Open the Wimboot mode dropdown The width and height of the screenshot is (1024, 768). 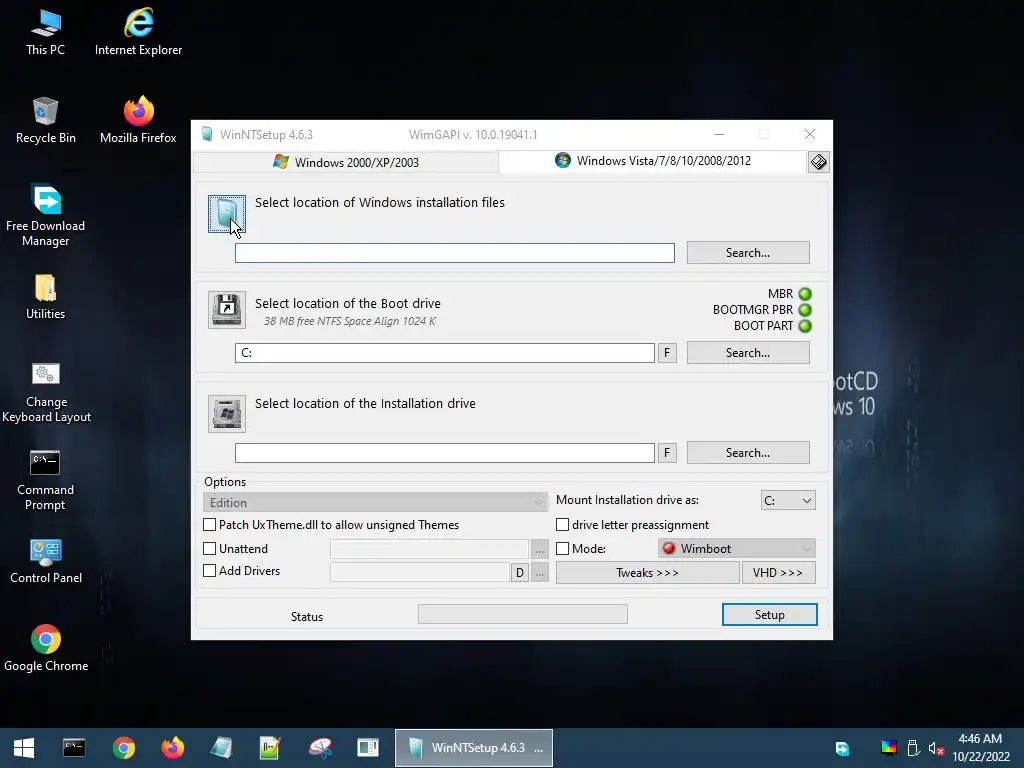pos(737,549)
